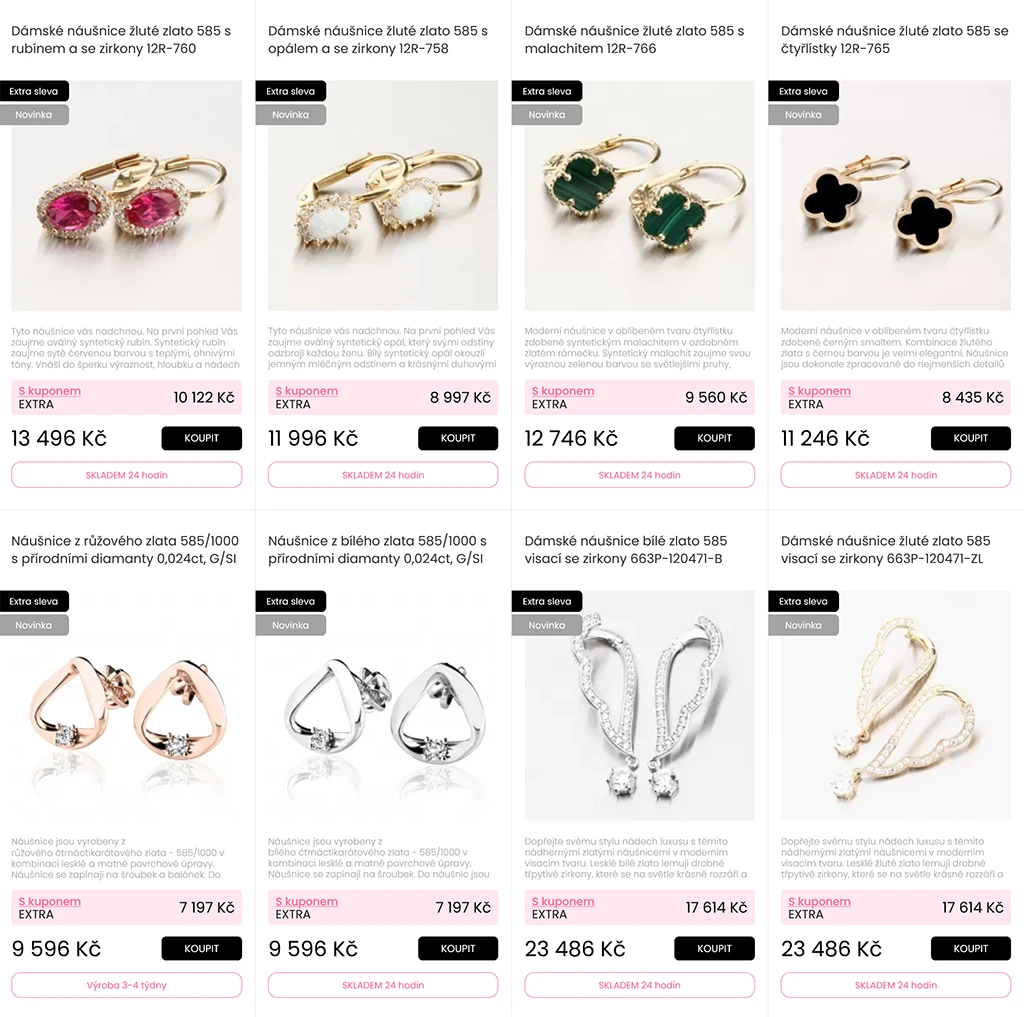Buy the ruby earrings 12R-760
Image resolution: width=1024 pixels, height=1017 pixels.
coord(201,438)
